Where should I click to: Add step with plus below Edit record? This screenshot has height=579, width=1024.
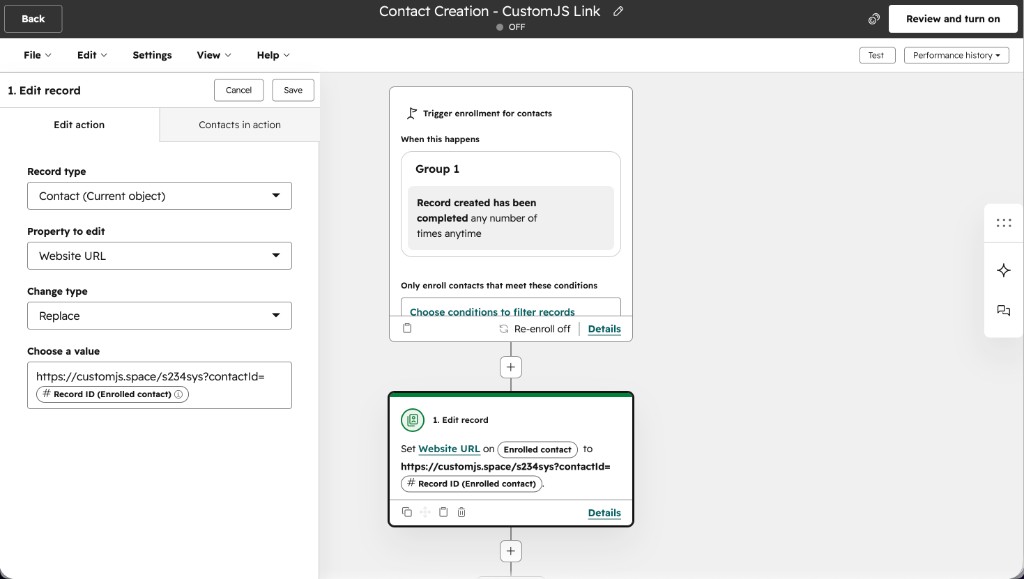[x=511, y=551]
